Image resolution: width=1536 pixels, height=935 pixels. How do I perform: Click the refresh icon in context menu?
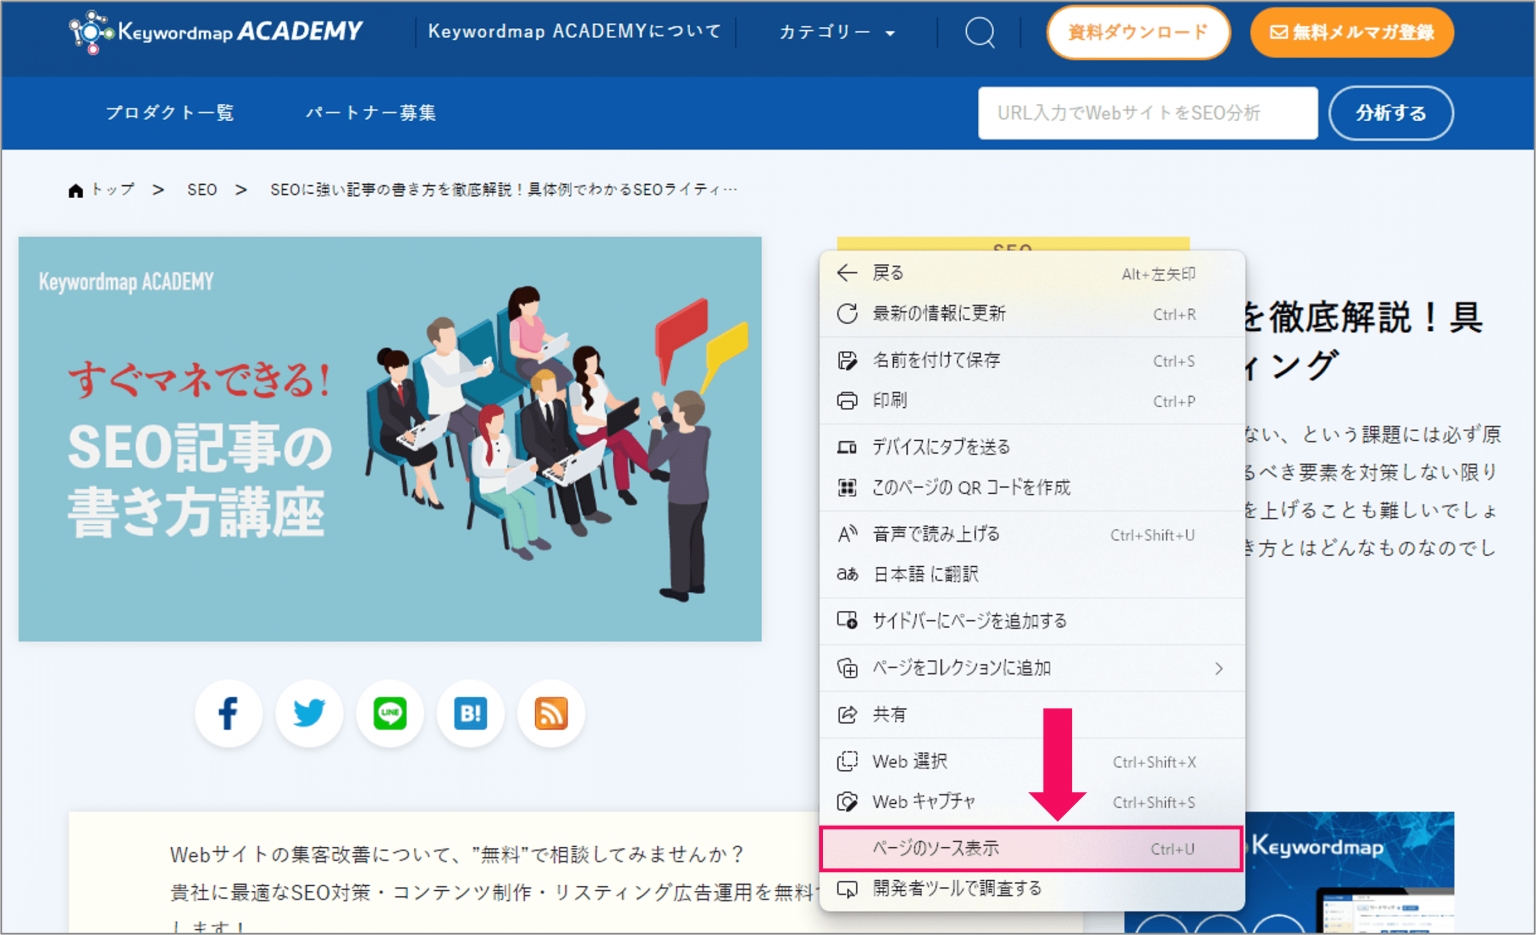click(x=847, y=313)
